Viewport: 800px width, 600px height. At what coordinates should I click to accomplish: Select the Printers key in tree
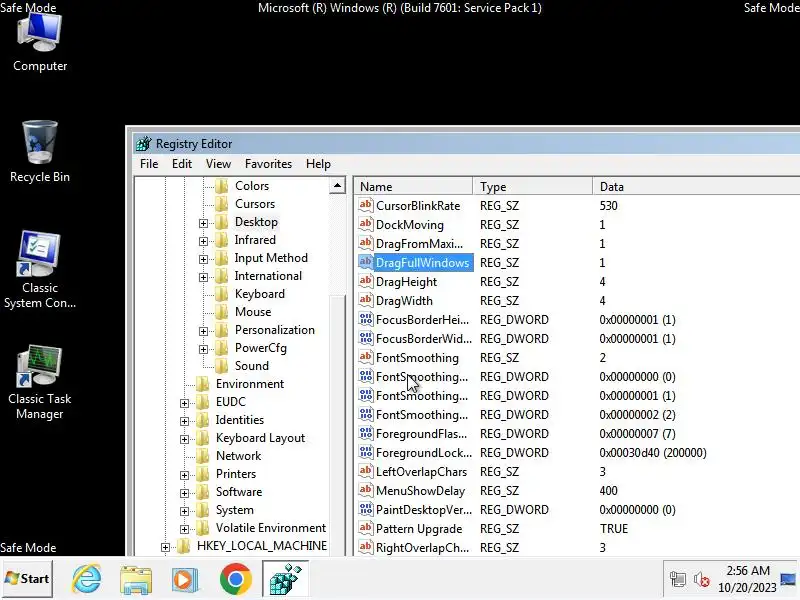236,473
